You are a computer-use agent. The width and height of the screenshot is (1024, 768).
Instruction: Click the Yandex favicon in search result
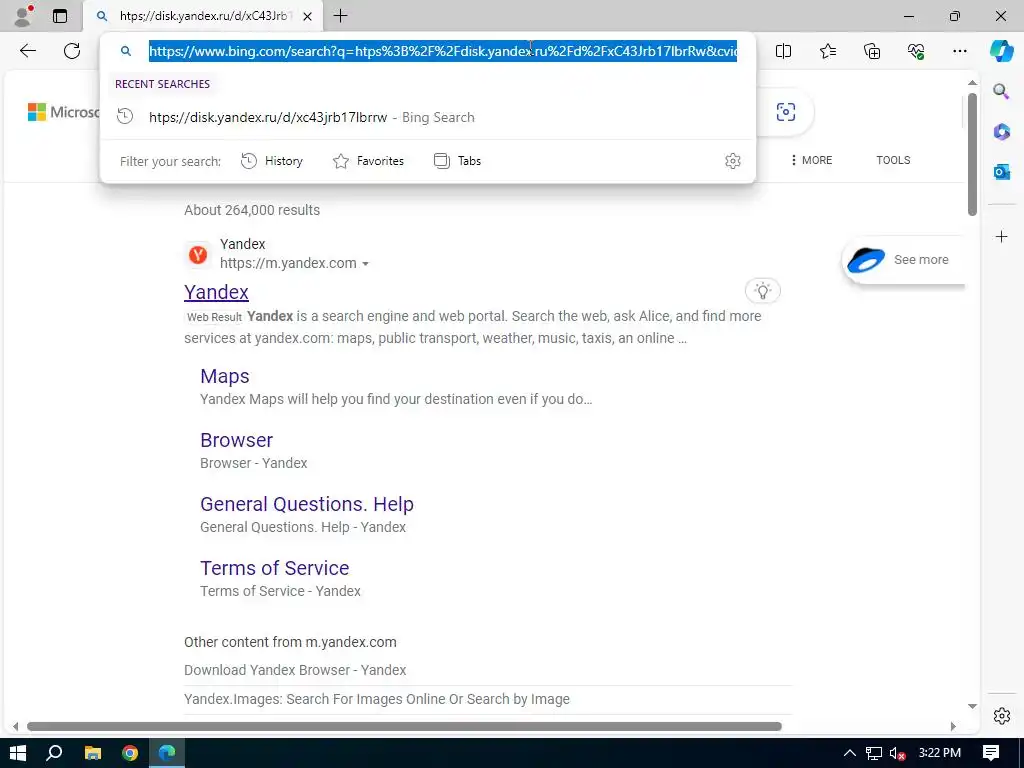198,254
